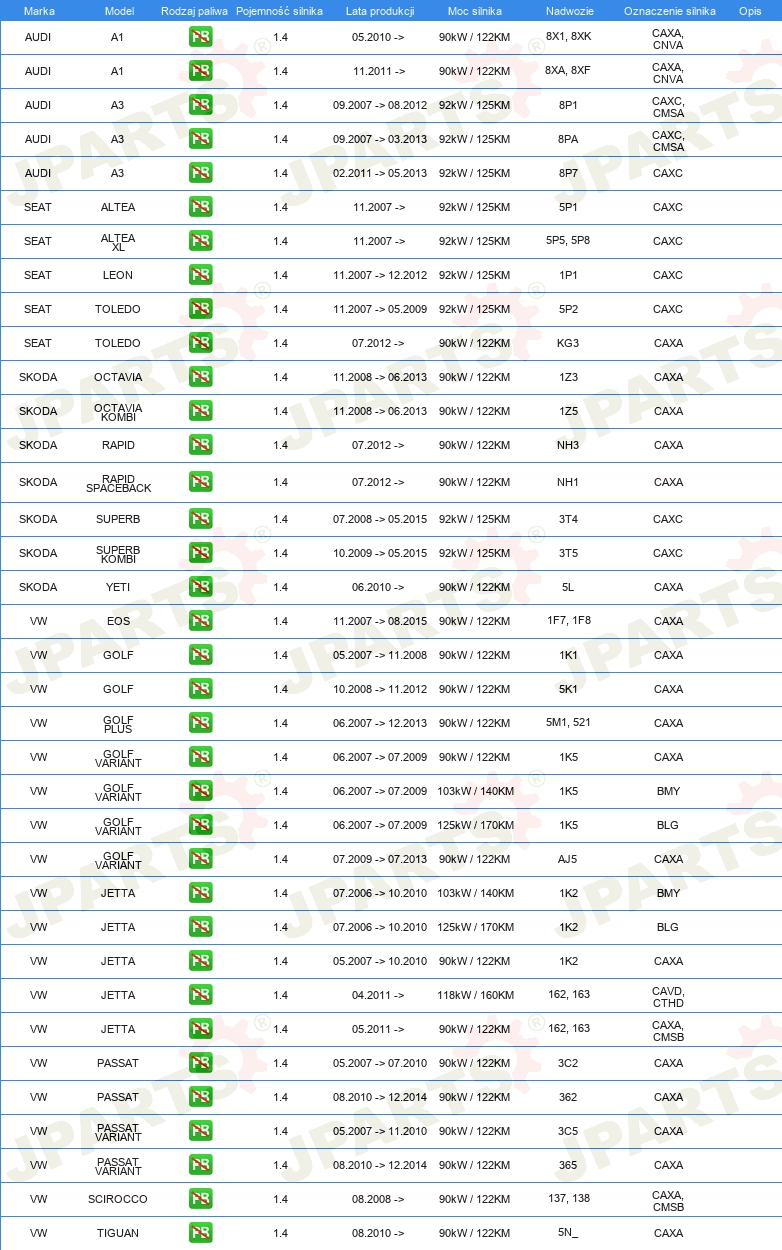Select the 1Z5 body code cell
Screen dimensions: 782x1250
(568, 411)
